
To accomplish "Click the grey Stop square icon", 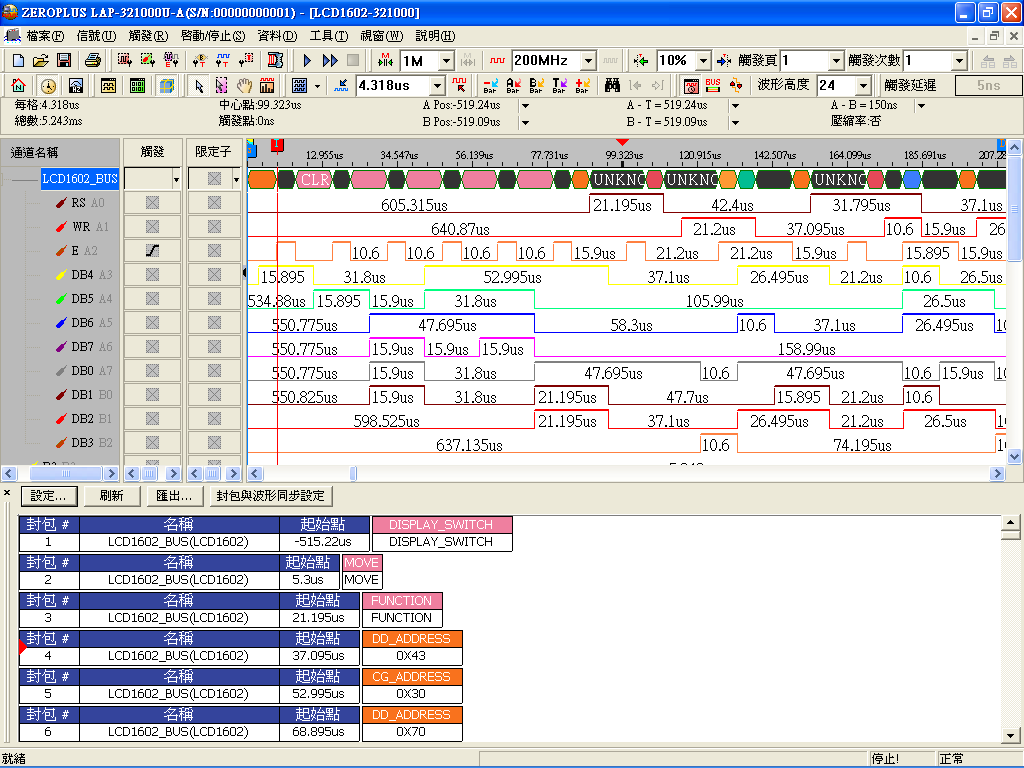I will pyautogui.click(x=353, y=61).
